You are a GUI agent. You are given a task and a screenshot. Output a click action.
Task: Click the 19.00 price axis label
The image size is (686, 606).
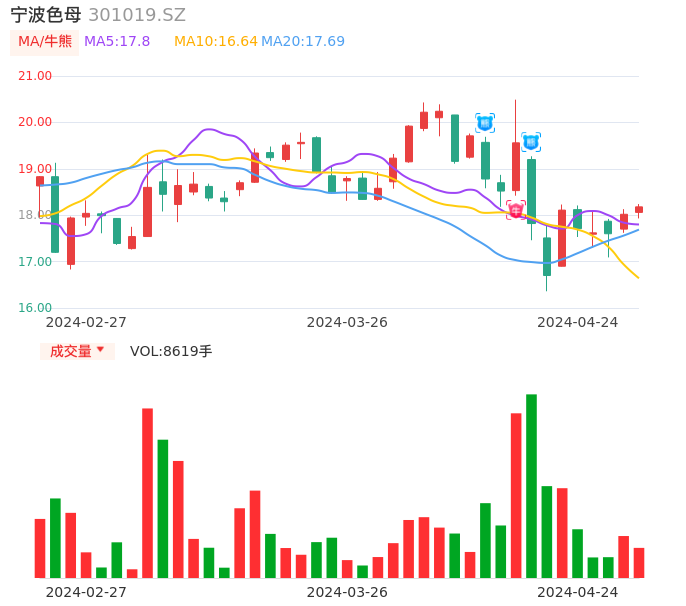tap(35, 169)
